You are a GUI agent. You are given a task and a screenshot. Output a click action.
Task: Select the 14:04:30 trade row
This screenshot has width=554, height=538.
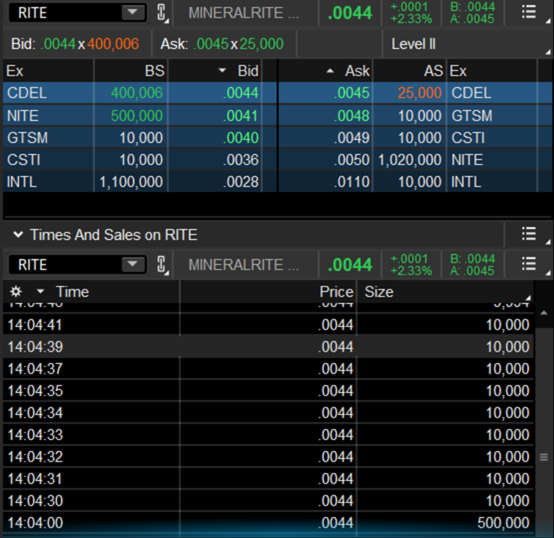[268, 501]
